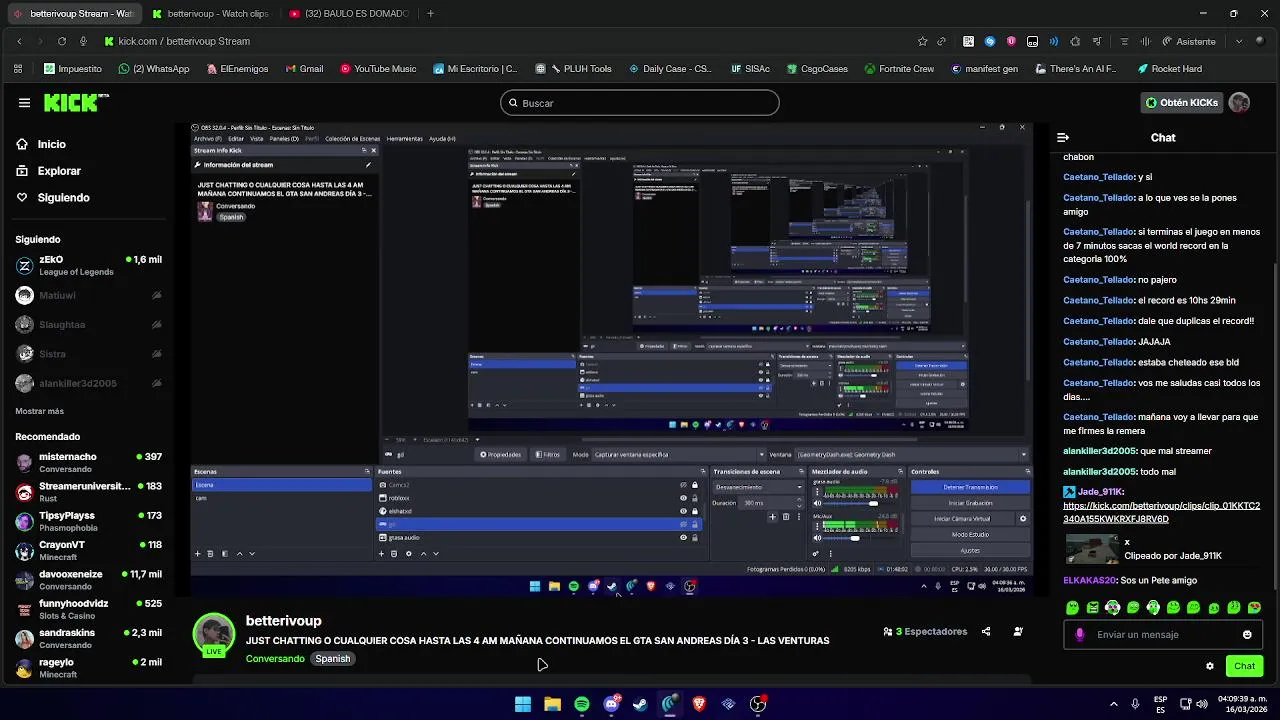Screen dimensions: 1280x720
Task: Click the user icon beside share
Action: (1018, 632)
